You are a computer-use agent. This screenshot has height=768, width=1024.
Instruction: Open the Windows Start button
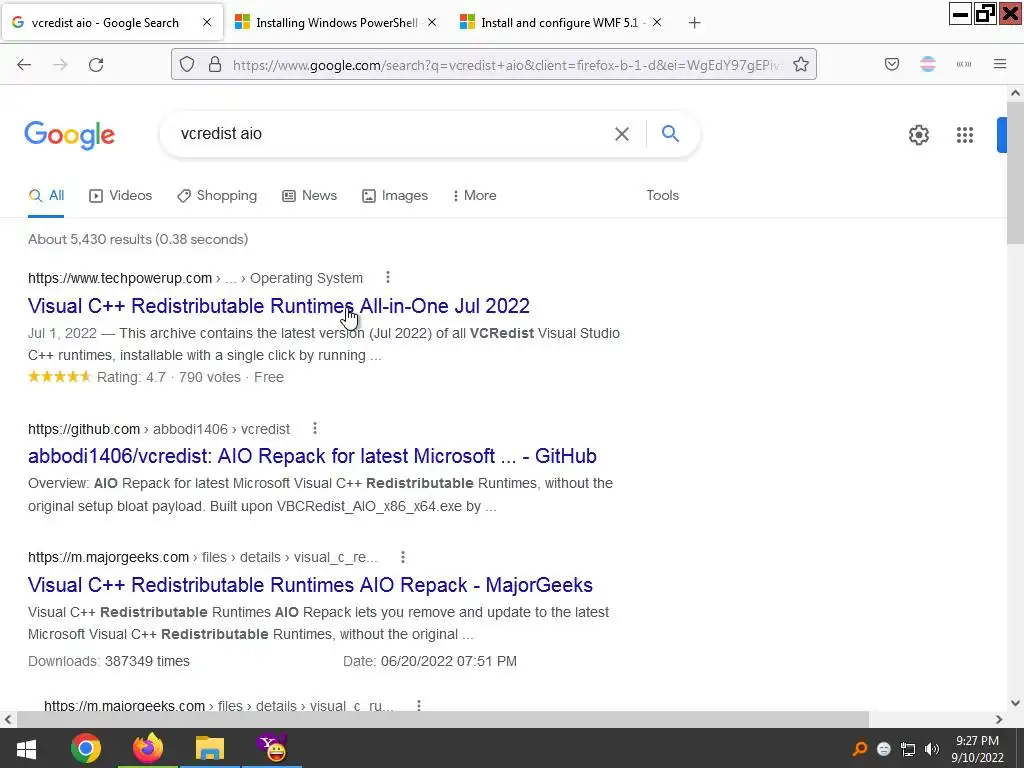26,748
